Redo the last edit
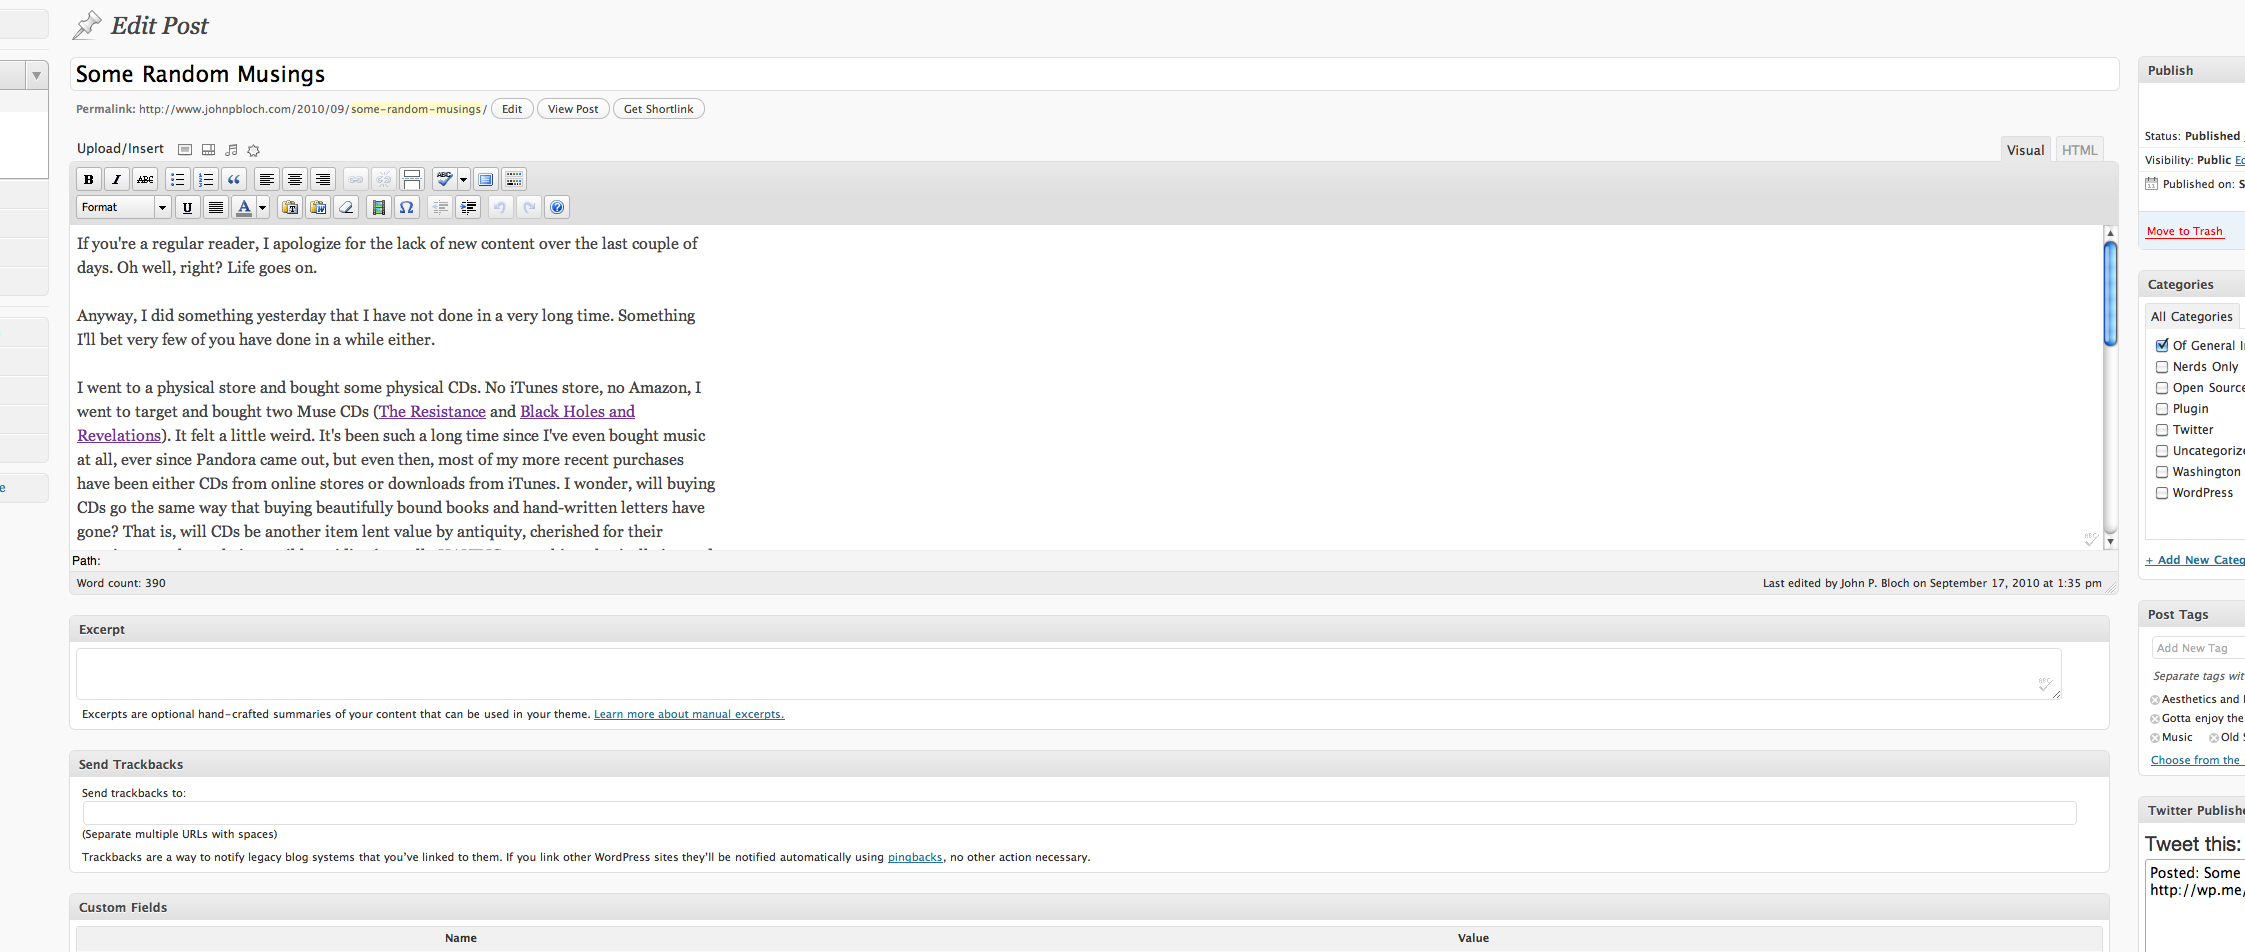 [528, 207]
